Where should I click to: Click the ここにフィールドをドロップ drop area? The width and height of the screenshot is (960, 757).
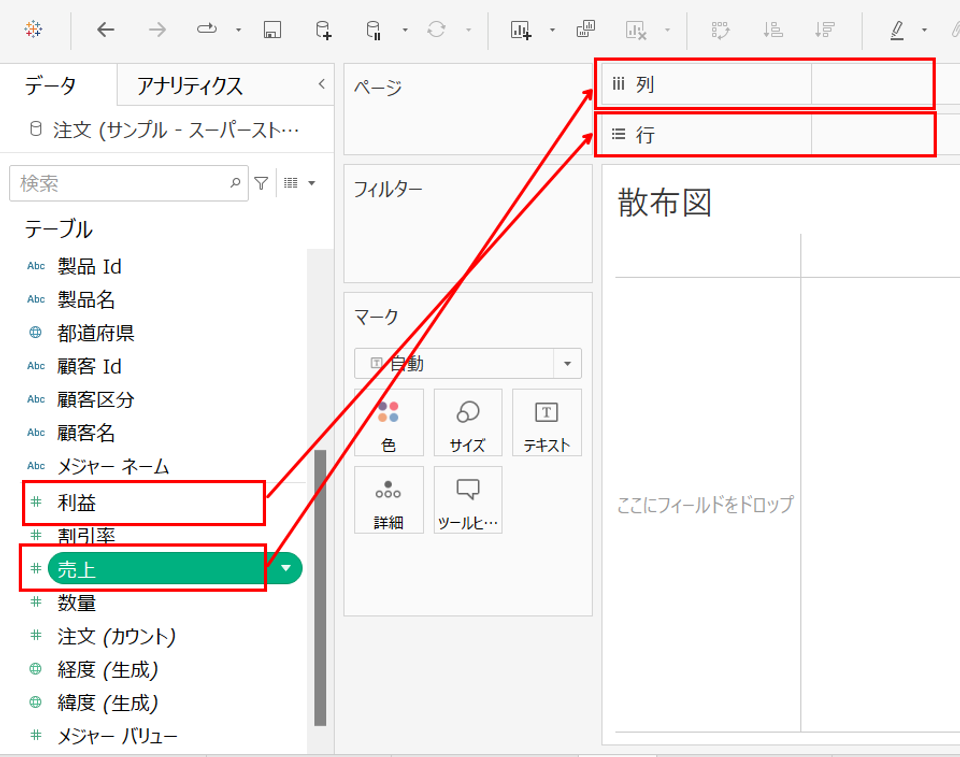tap(705, 504)
